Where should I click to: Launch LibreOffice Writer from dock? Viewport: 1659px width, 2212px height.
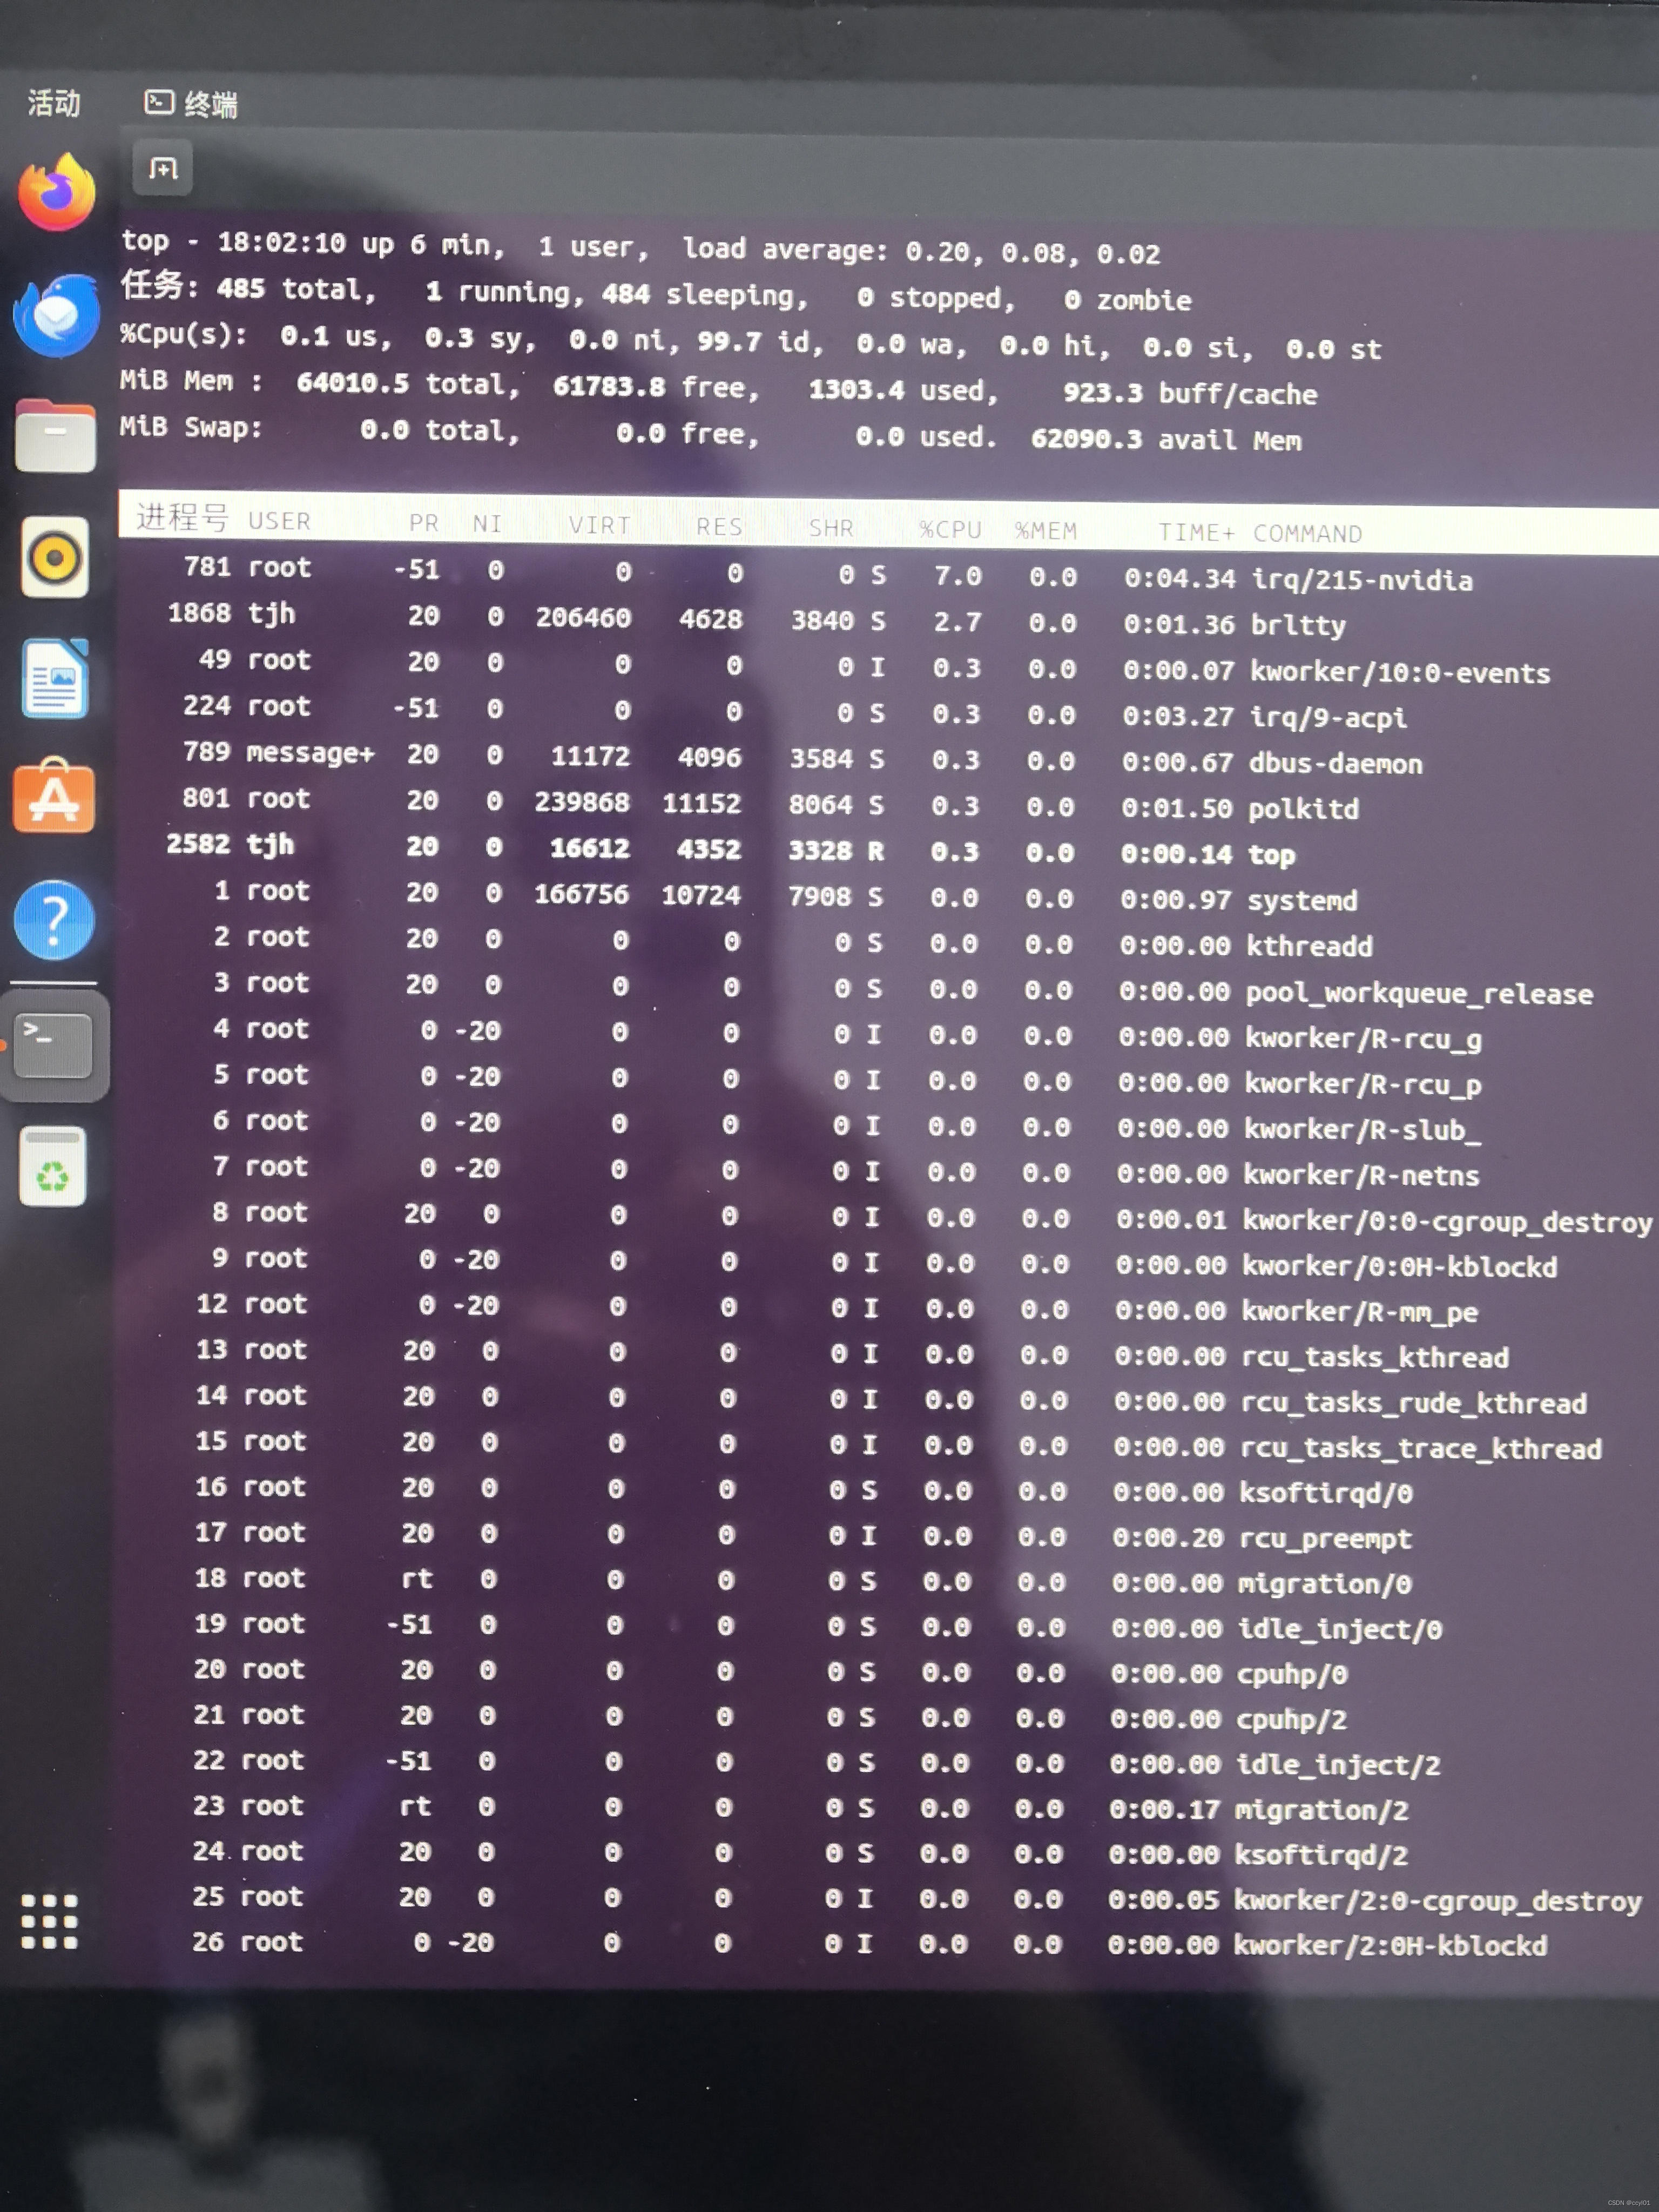pyautogui.click(x=55, y=679)
